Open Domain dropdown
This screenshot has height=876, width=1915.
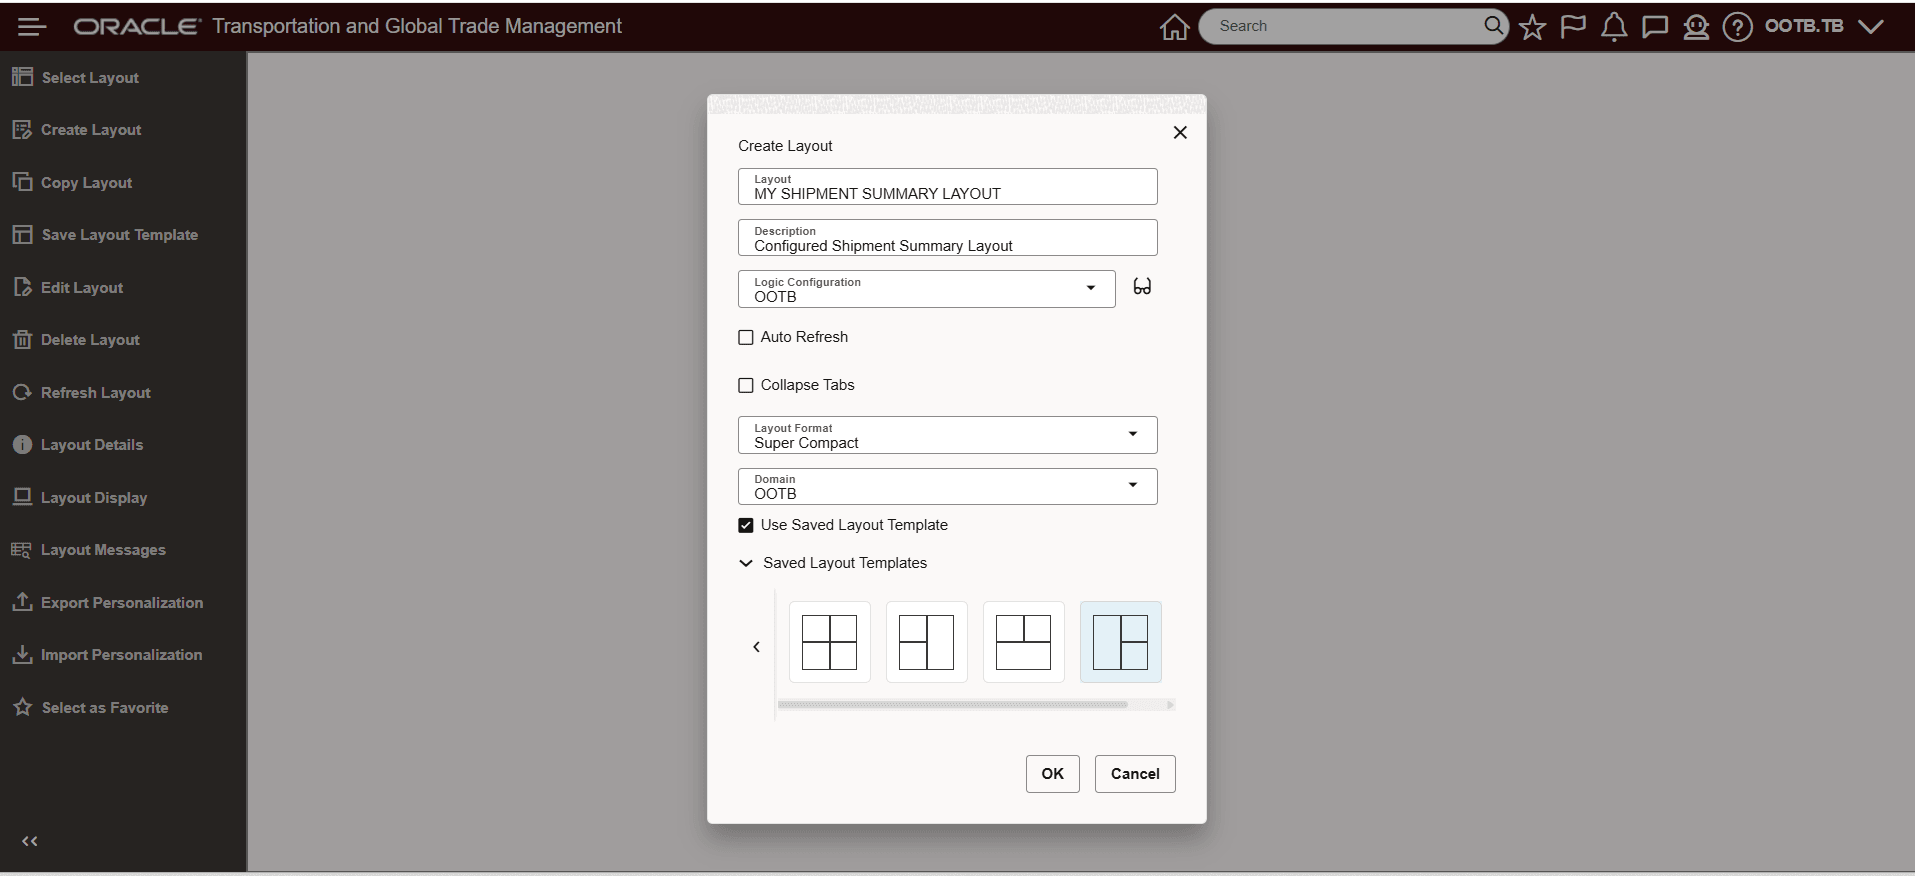click(947, 486)
